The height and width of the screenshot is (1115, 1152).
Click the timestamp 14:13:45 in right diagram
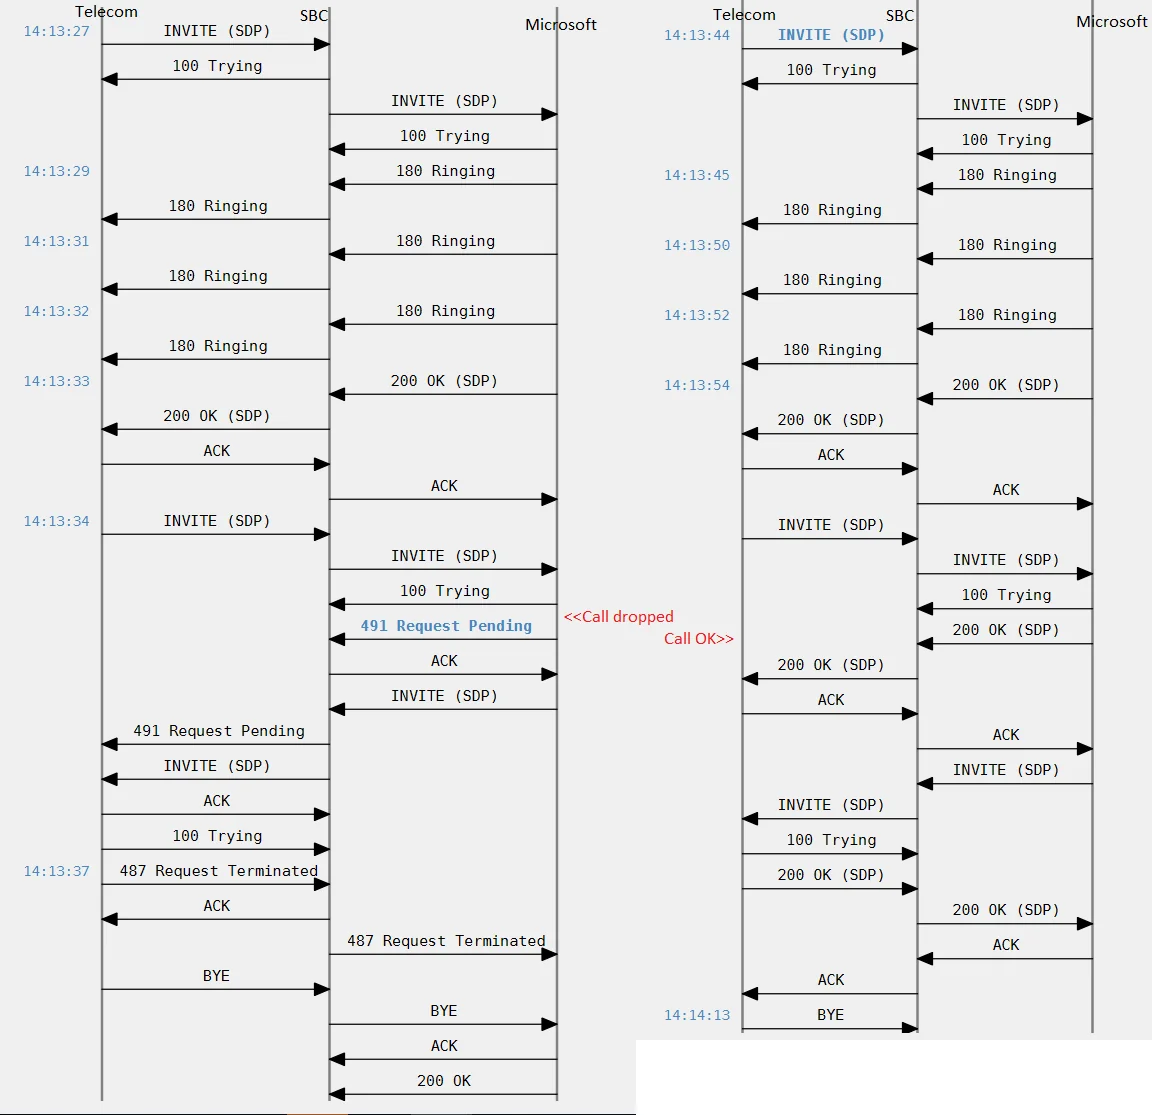click(696, 175)
